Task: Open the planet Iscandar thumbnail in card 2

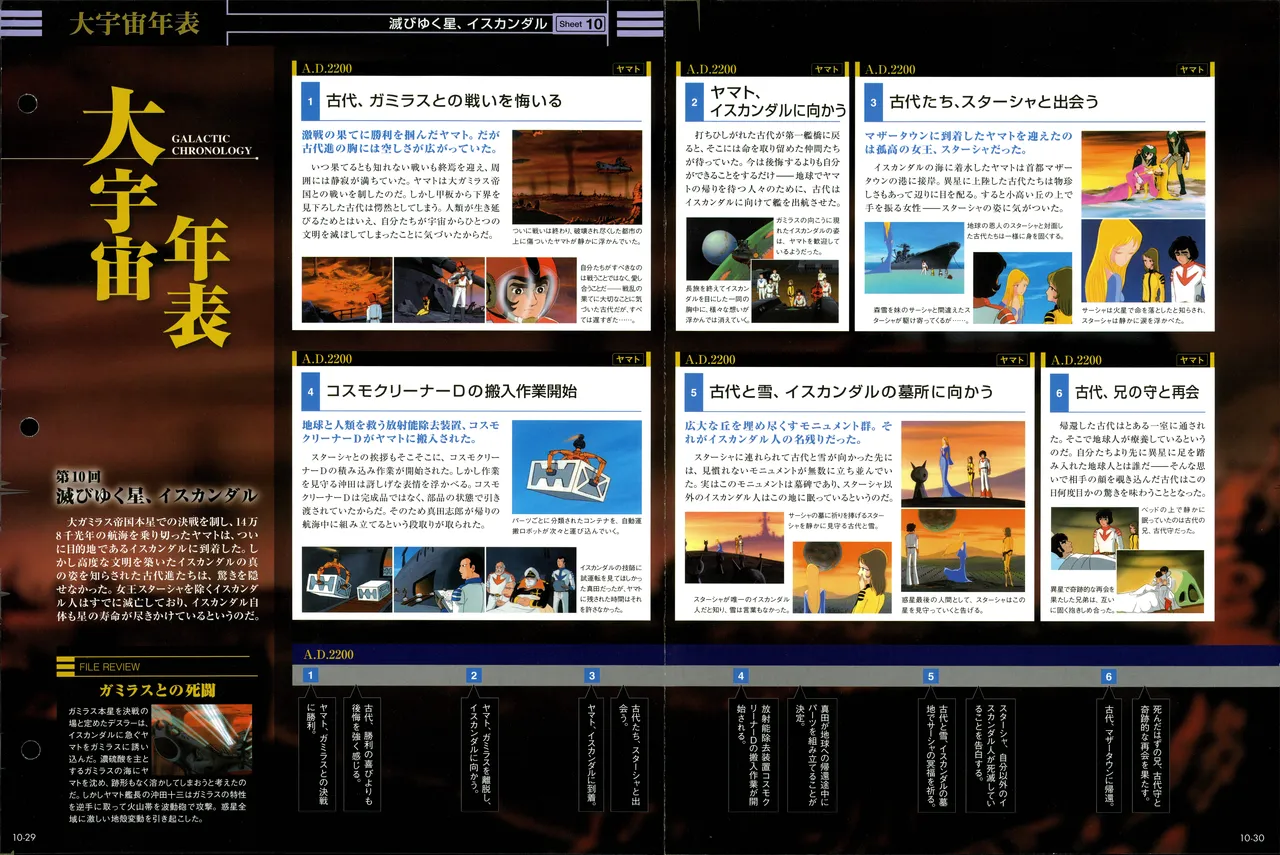Action: pos(729,251)
